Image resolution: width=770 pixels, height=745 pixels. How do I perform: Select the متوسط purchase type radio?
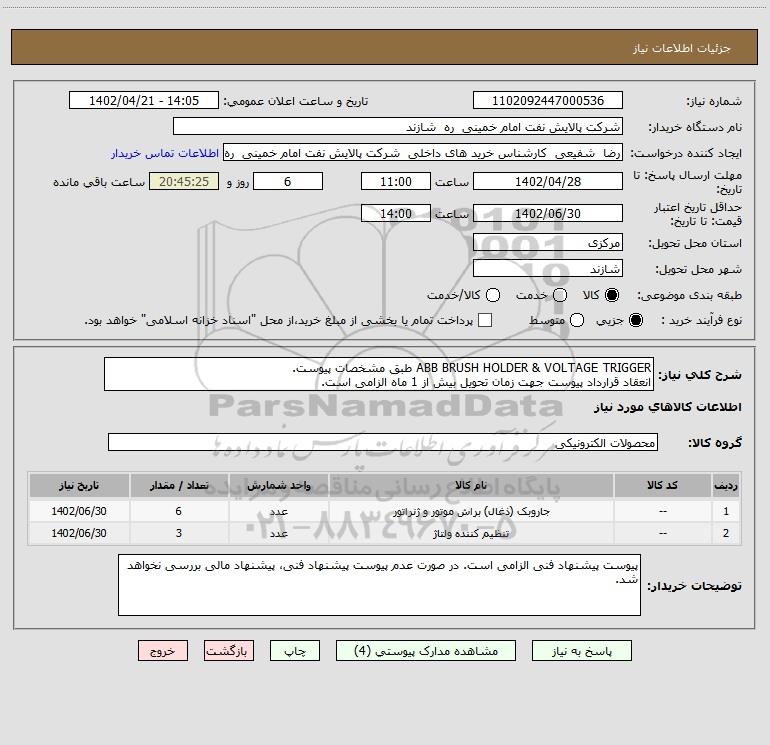pos(577,320)
